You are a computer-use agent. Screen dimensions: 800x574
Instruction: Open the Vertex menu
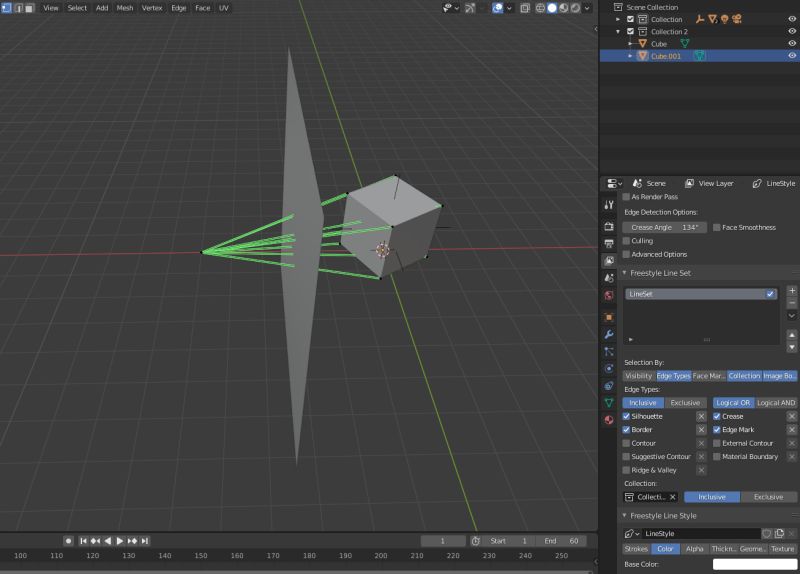coord(152,8)
